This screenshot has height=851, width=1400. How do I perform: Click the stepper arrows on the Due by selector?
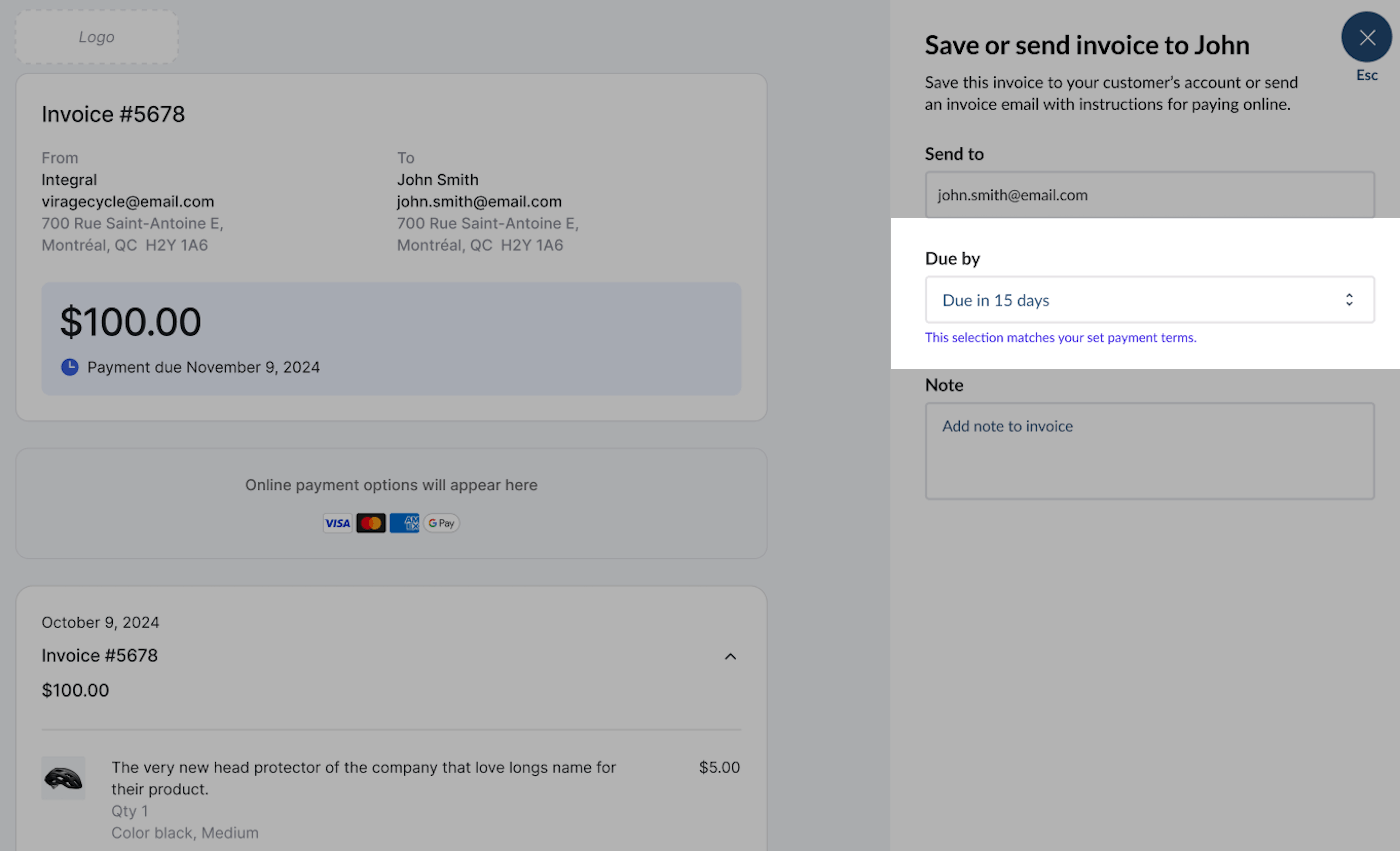tap(1349, 299)
